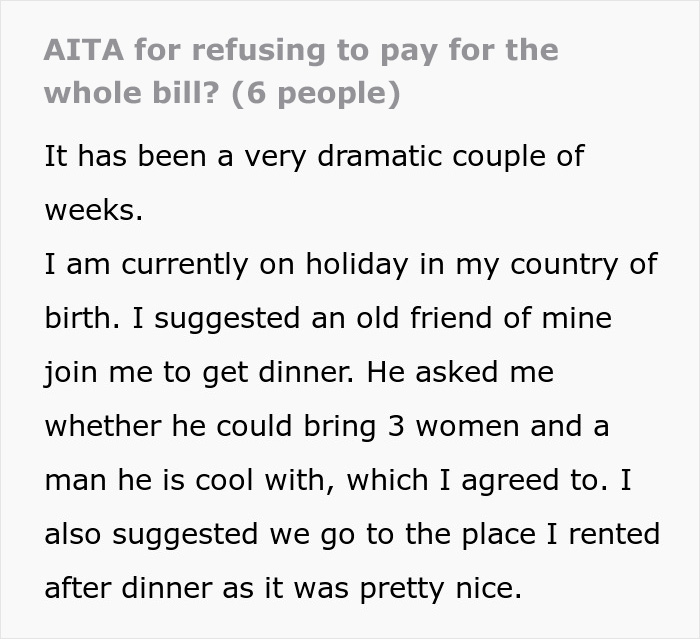
Task: Click the phrase "He asked me"
Action: [459, 373]
